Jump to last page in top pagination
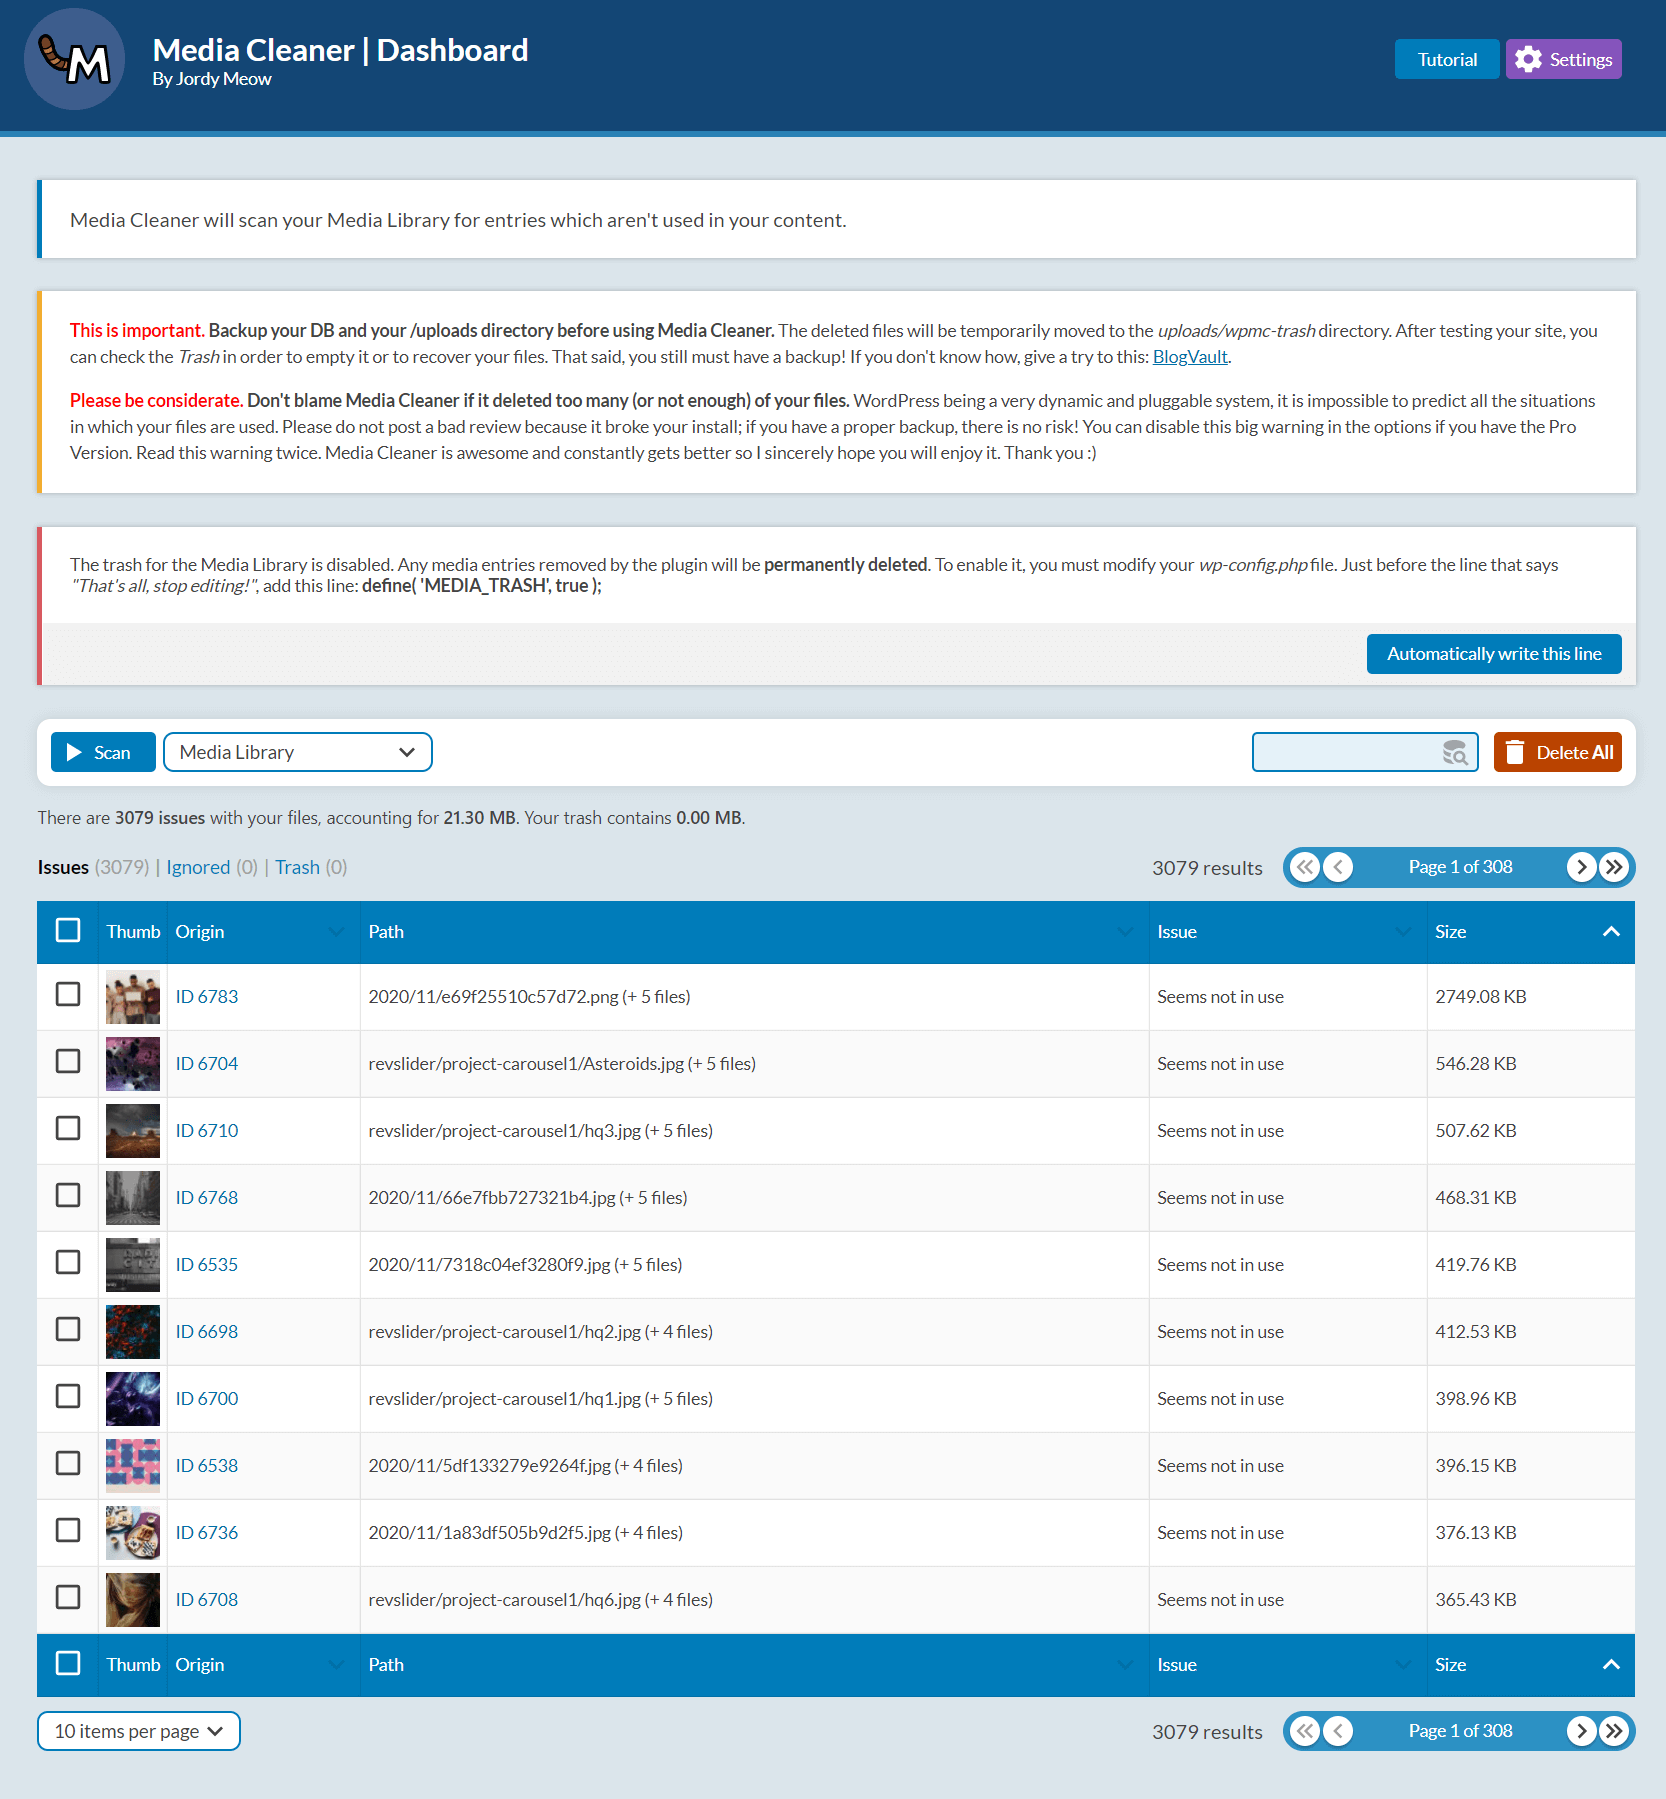This screenshot has width=1666, height=1799. tap(1613, 867)
